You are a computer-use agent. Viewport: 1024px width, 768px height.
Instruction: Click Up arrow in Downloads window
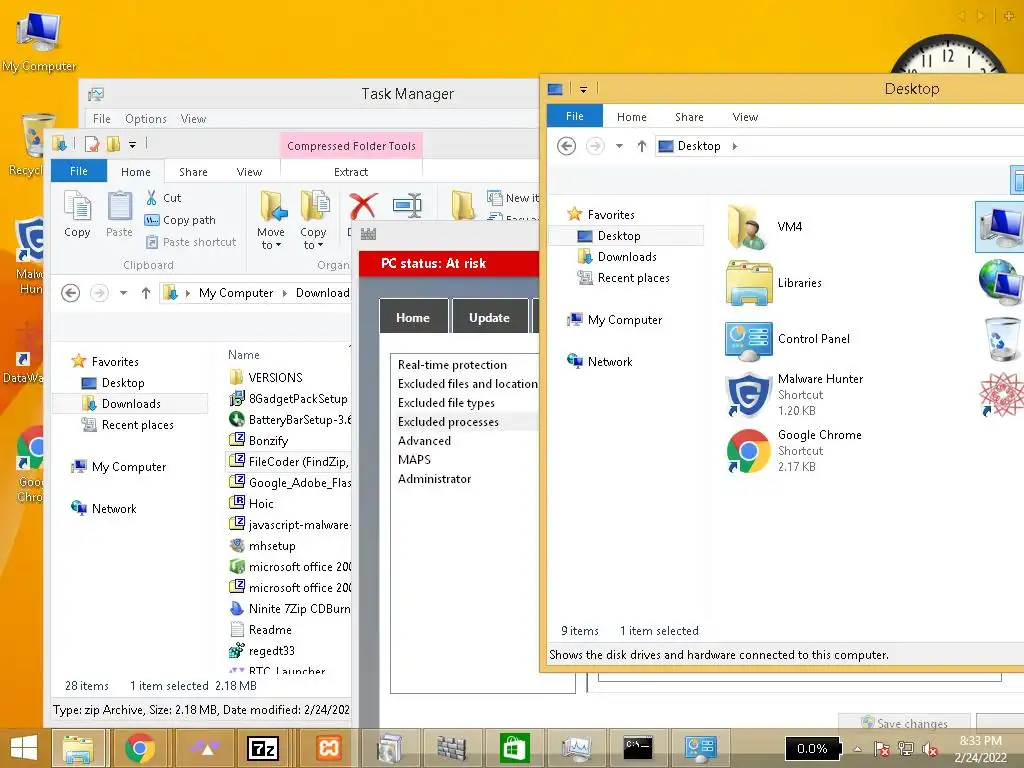coord(146,293)
